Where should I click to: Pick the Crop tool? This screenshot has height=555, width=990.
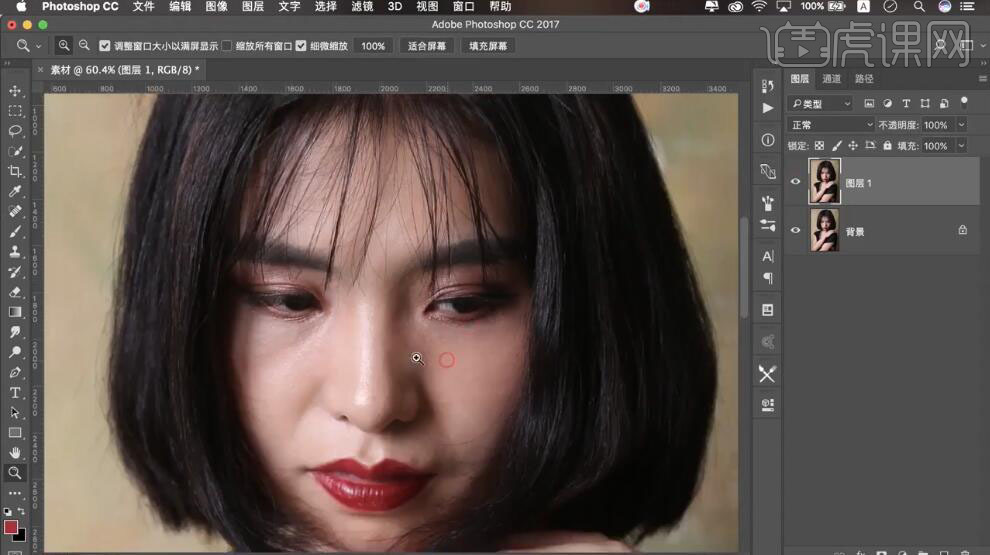click(15, 171)
